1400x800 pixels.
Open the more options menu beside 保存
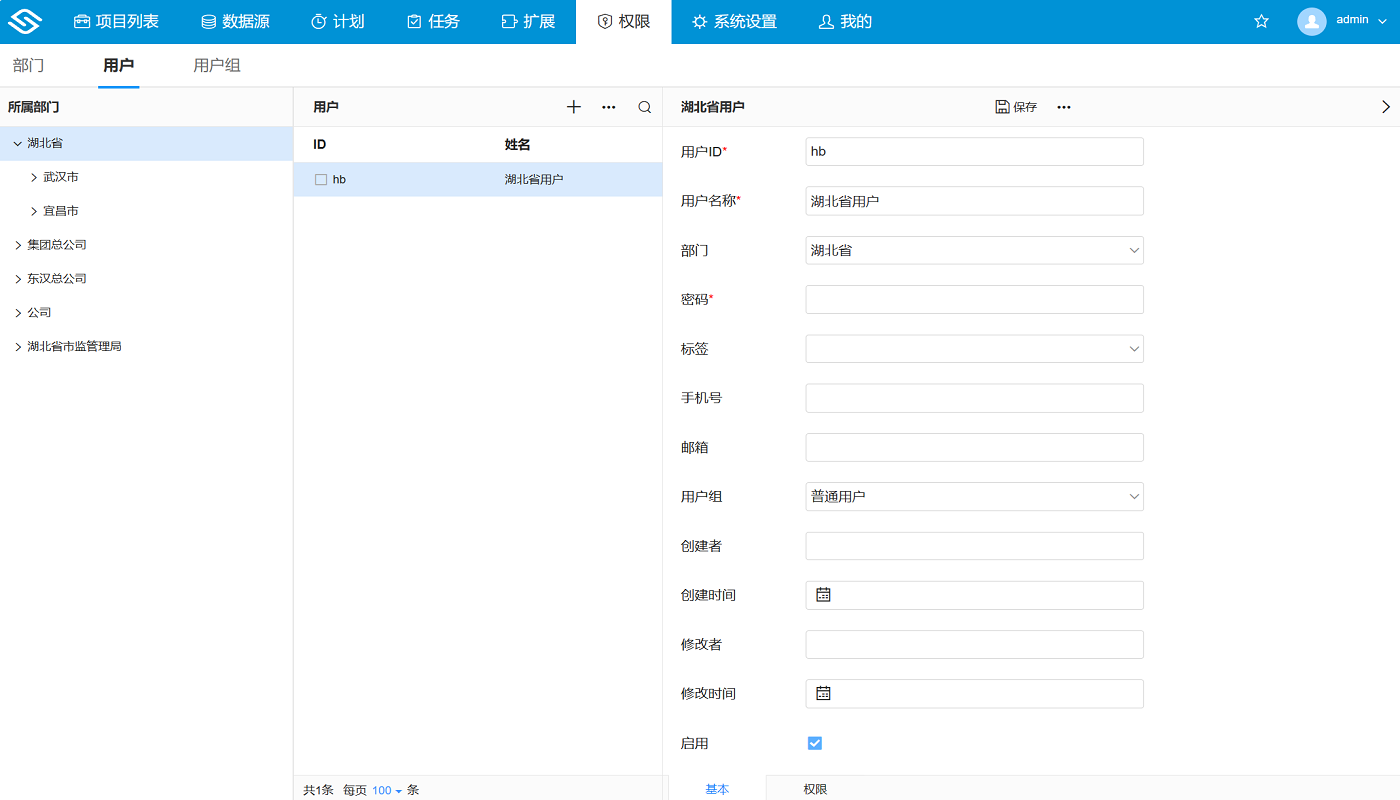1063,107
